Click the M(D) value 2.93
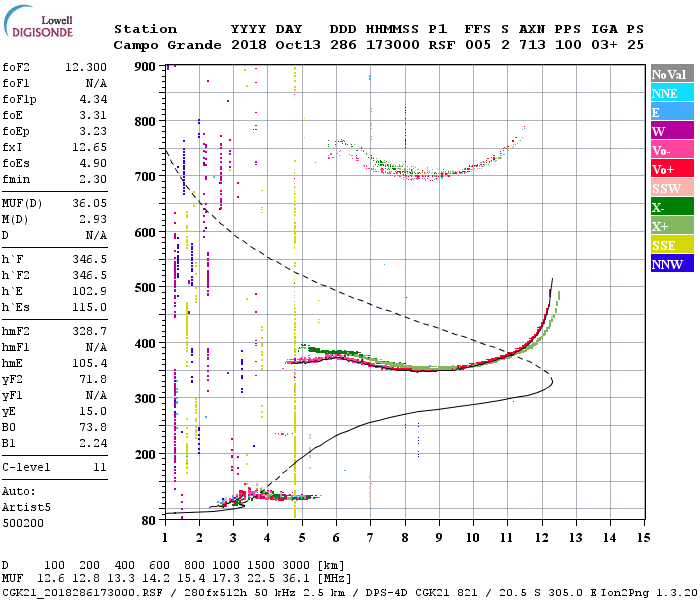This screenshot has height=600, width=700. pos(93,219)
